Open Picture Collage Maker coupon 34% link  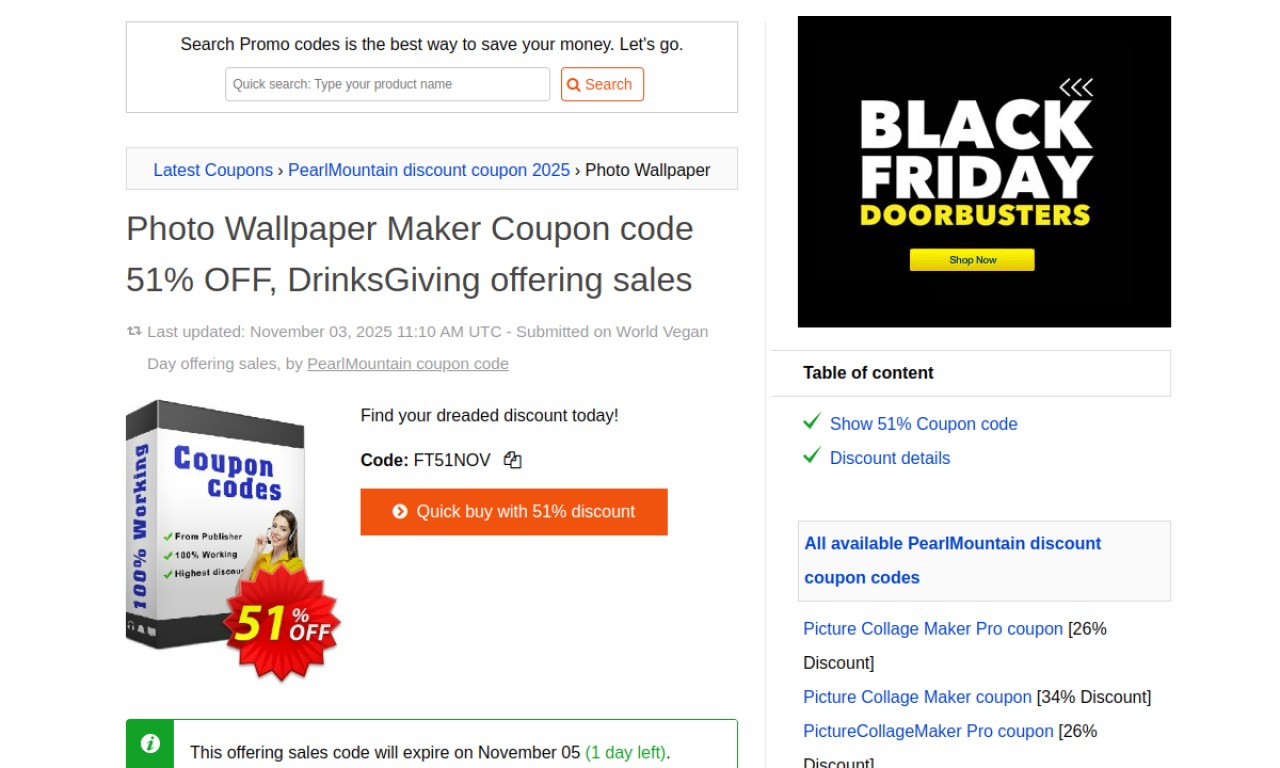(x=917, y=697)
